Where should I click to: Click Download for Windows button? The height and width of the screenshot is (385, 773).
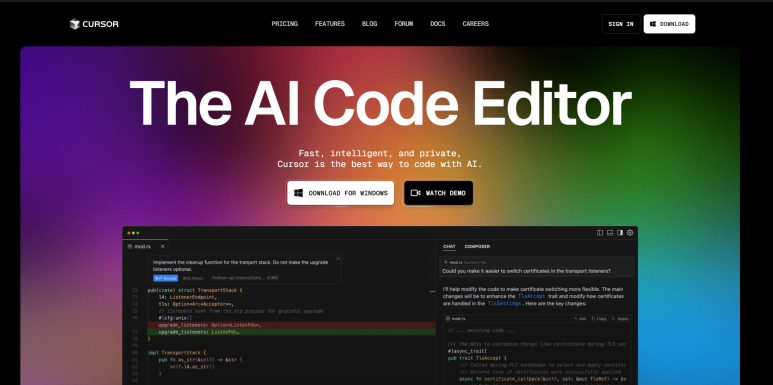pos(341,193)
